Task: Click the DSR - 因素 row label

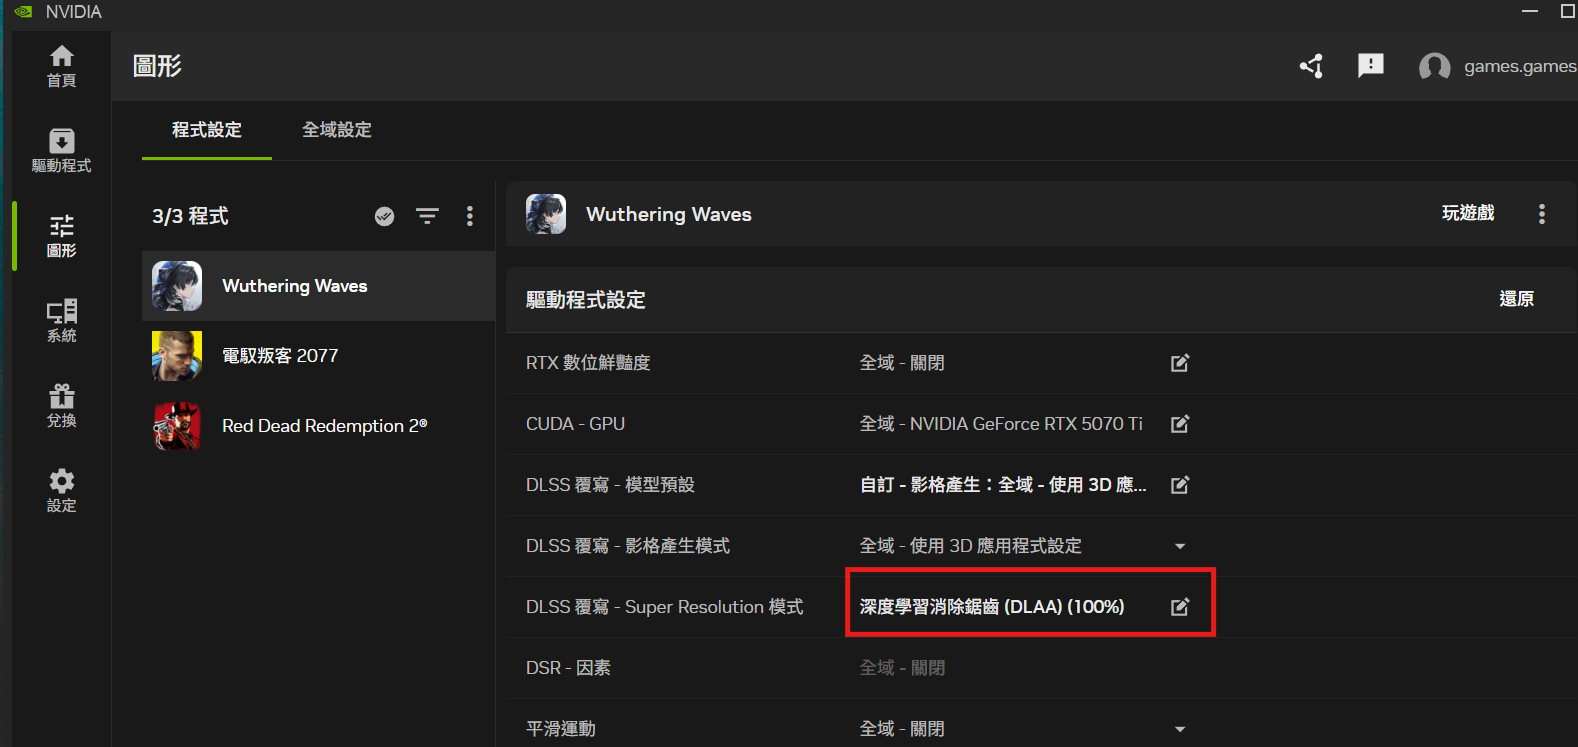Action: tap(568, 668)
